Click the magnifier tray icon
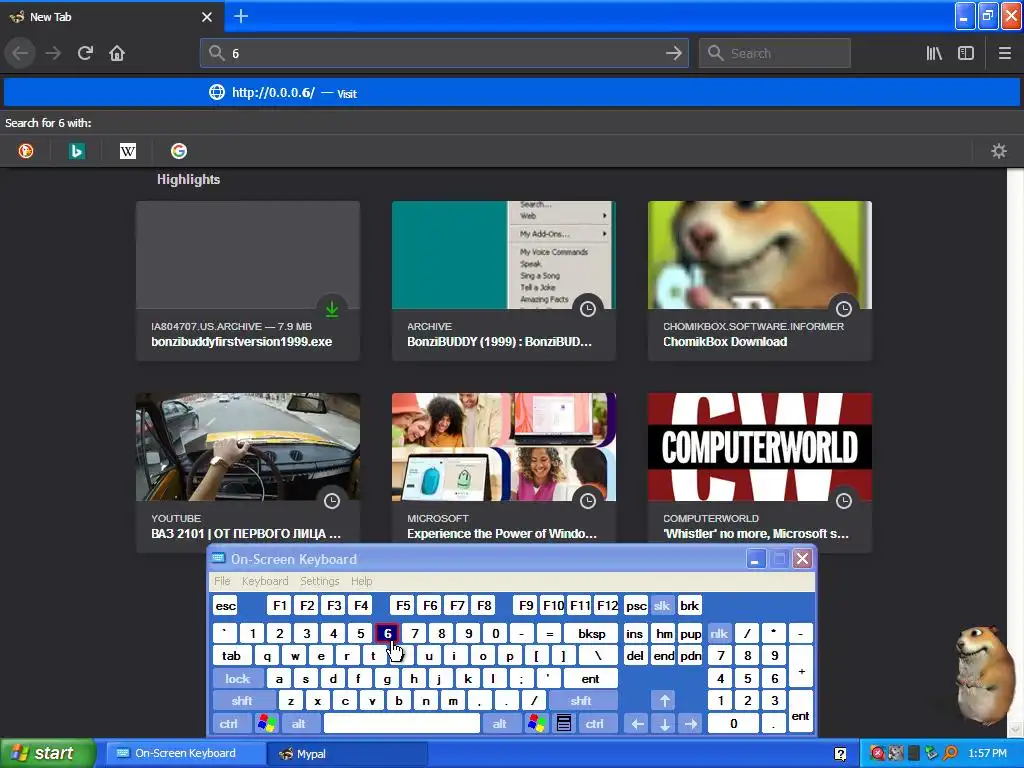The image size is (1024, 768). point(950,753)
